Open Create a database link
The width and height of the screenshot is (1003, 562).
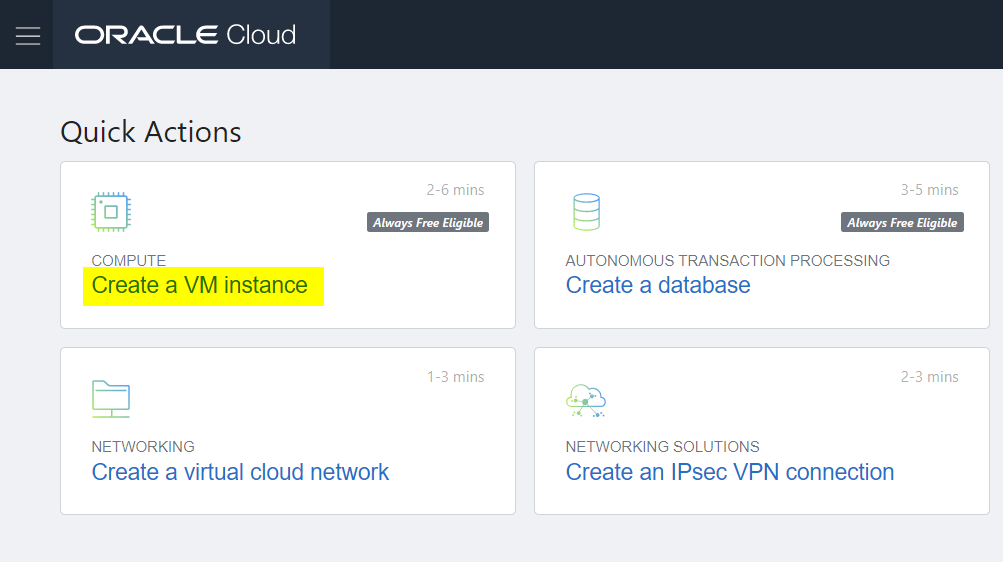point(658,285)
